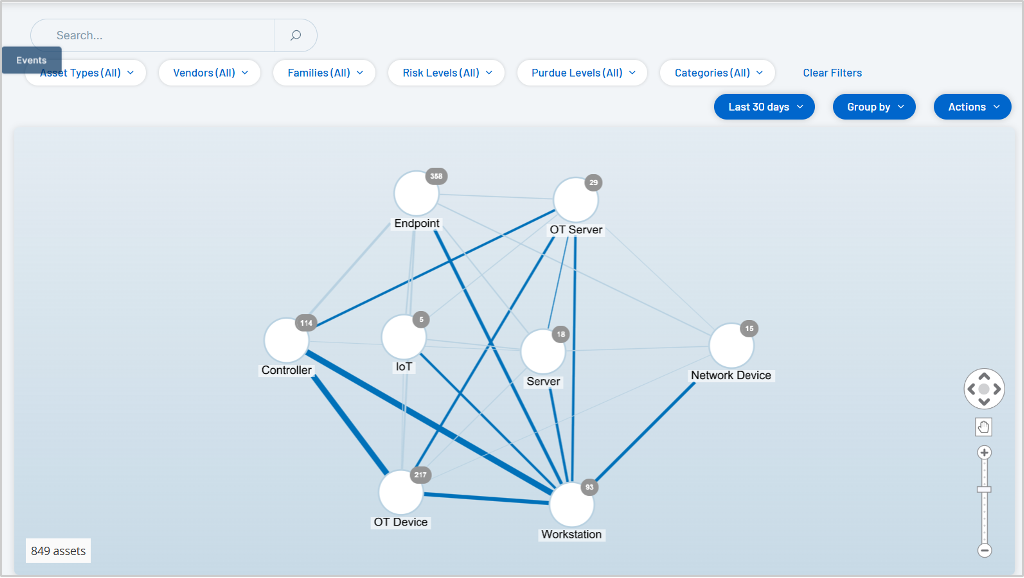Click the 29 count badge on OT Server

click(x=593, y=183)
